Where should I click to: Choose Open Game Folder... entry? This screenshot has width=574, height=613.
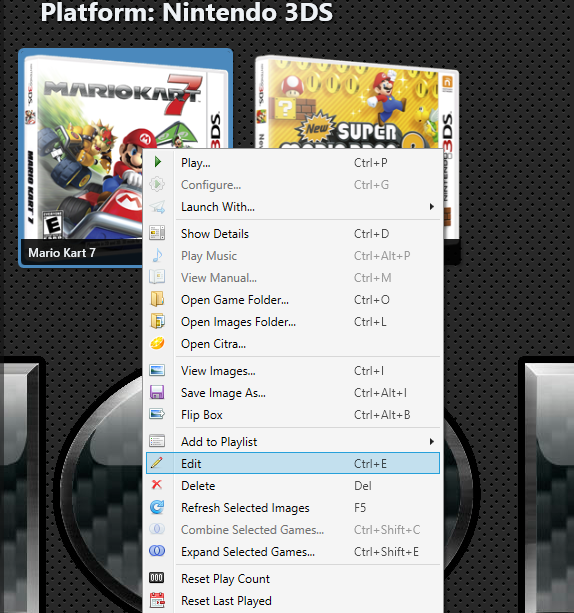point(293,300)
